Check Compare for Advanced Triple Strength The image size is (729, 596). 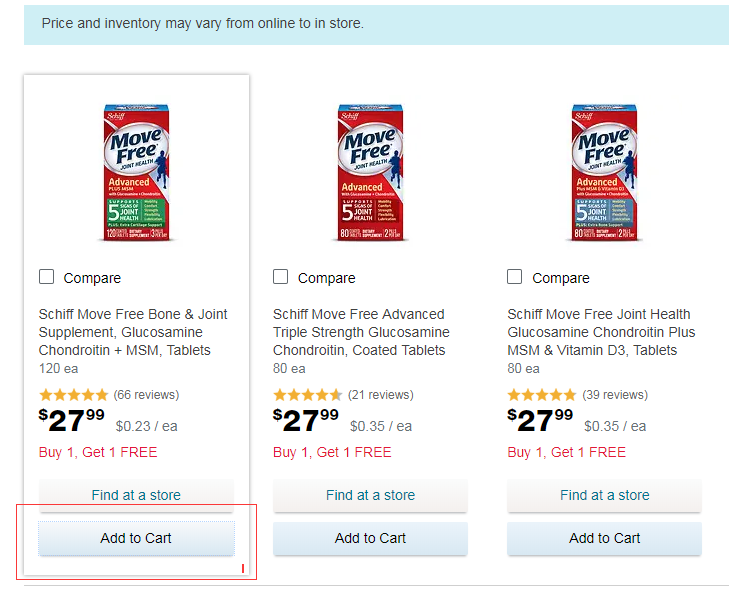pos(281,277)
